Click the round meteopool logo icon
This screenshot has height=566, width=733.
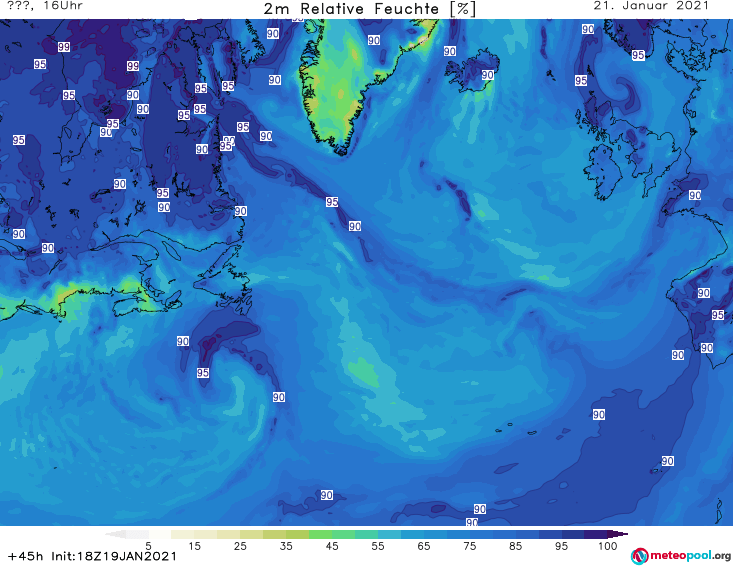[639, 556]
